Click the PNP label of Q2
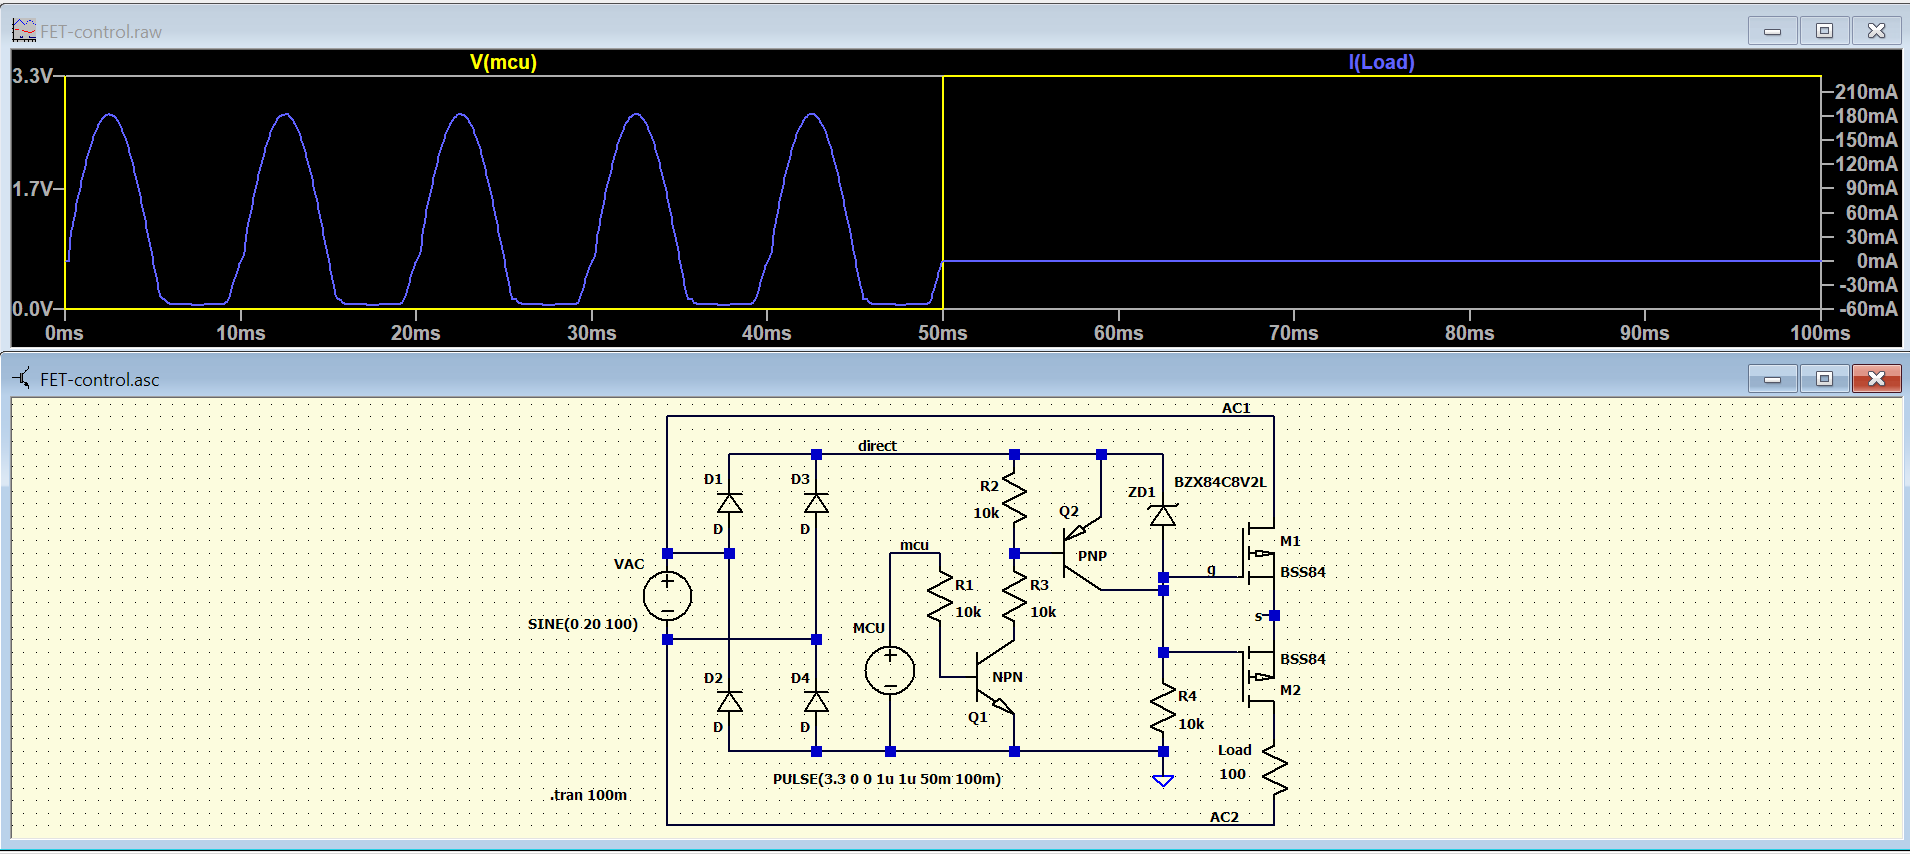 point(1092,556)
